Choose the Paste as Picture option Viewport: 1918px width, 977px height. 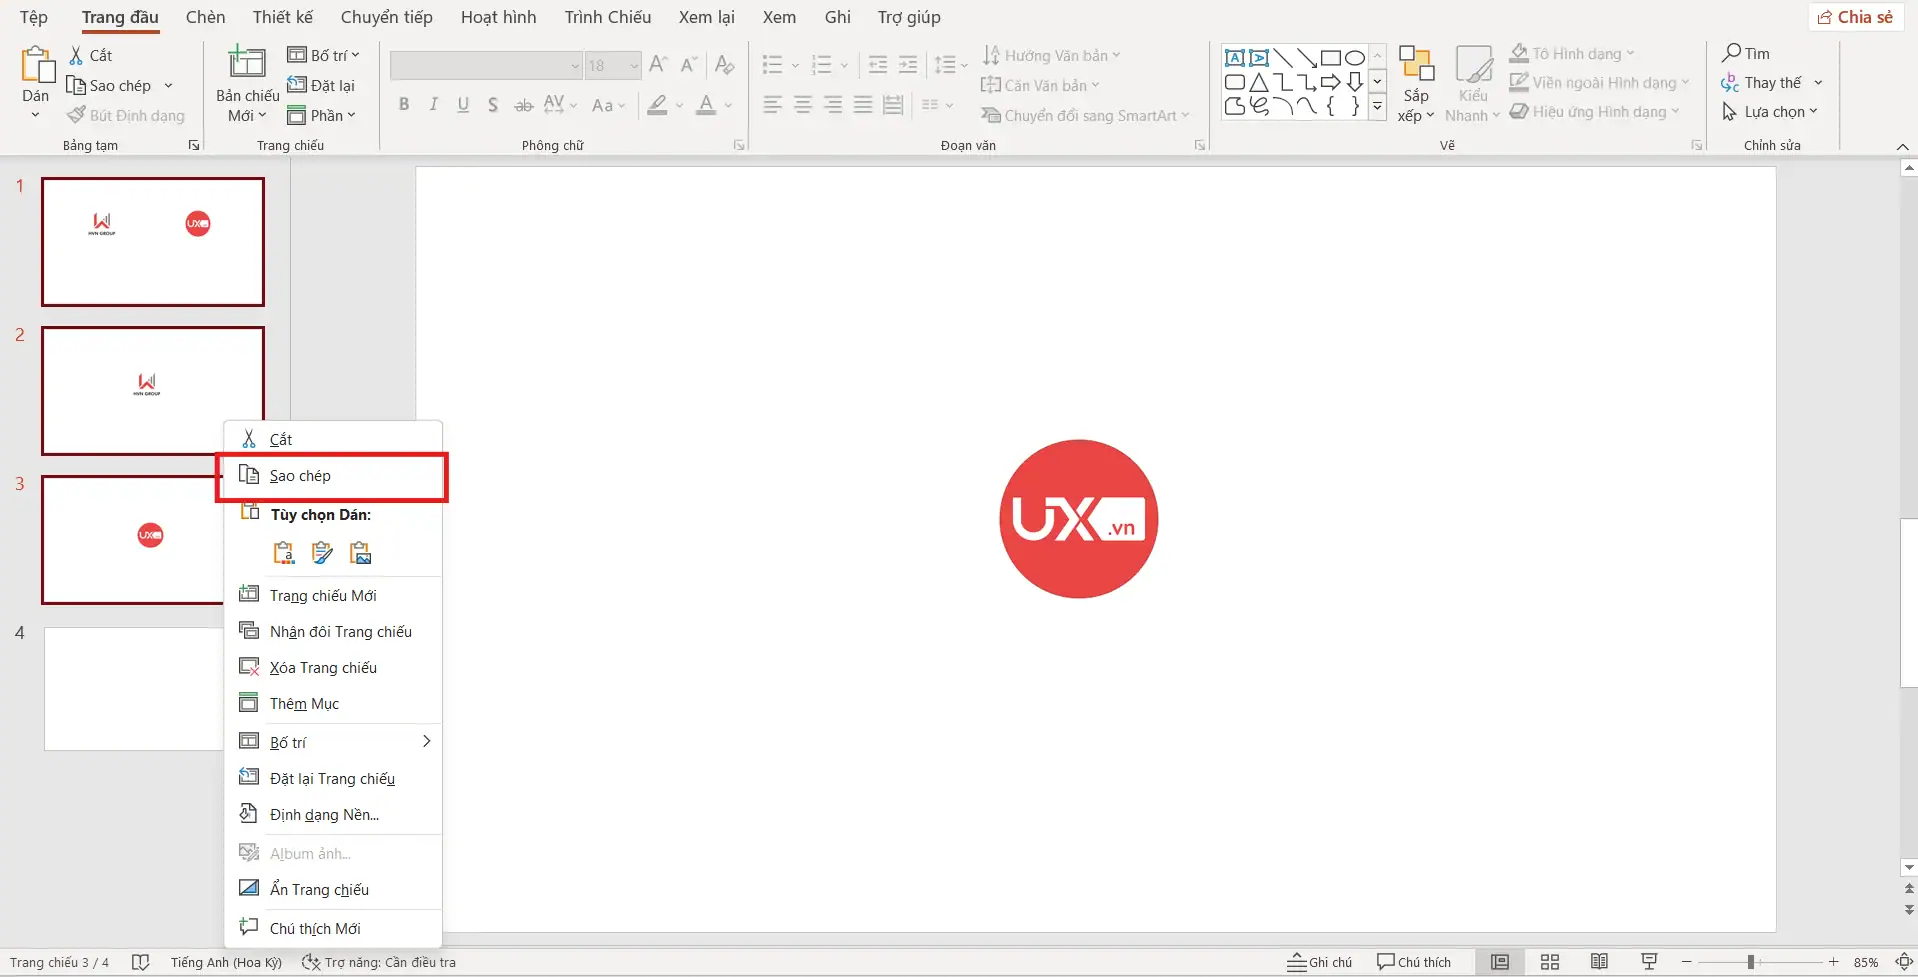click(x=360, y=553)
